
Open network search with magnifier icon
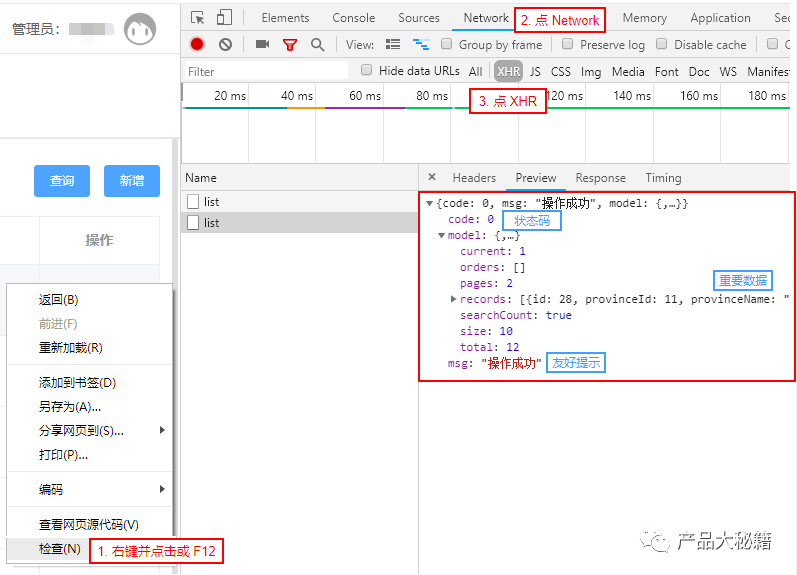coord(317,45)
